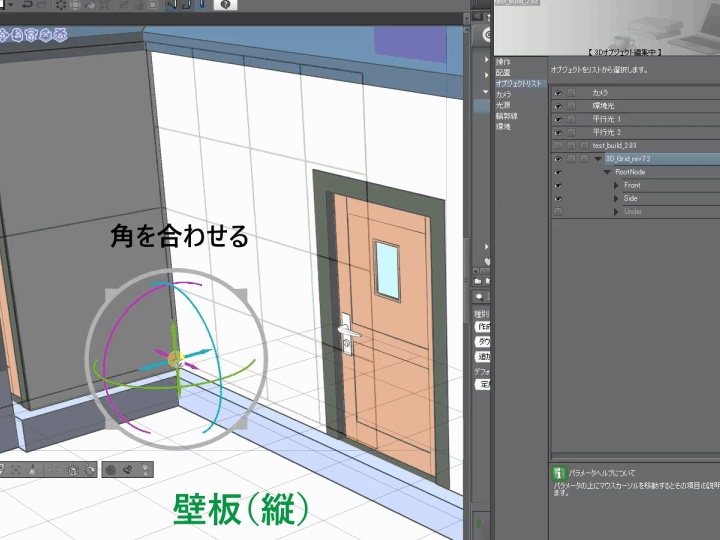Viewport: 720px width, 540px height.
Task: Toggle visibility eye for 平行光 2
Action: (x=558, y=133)
